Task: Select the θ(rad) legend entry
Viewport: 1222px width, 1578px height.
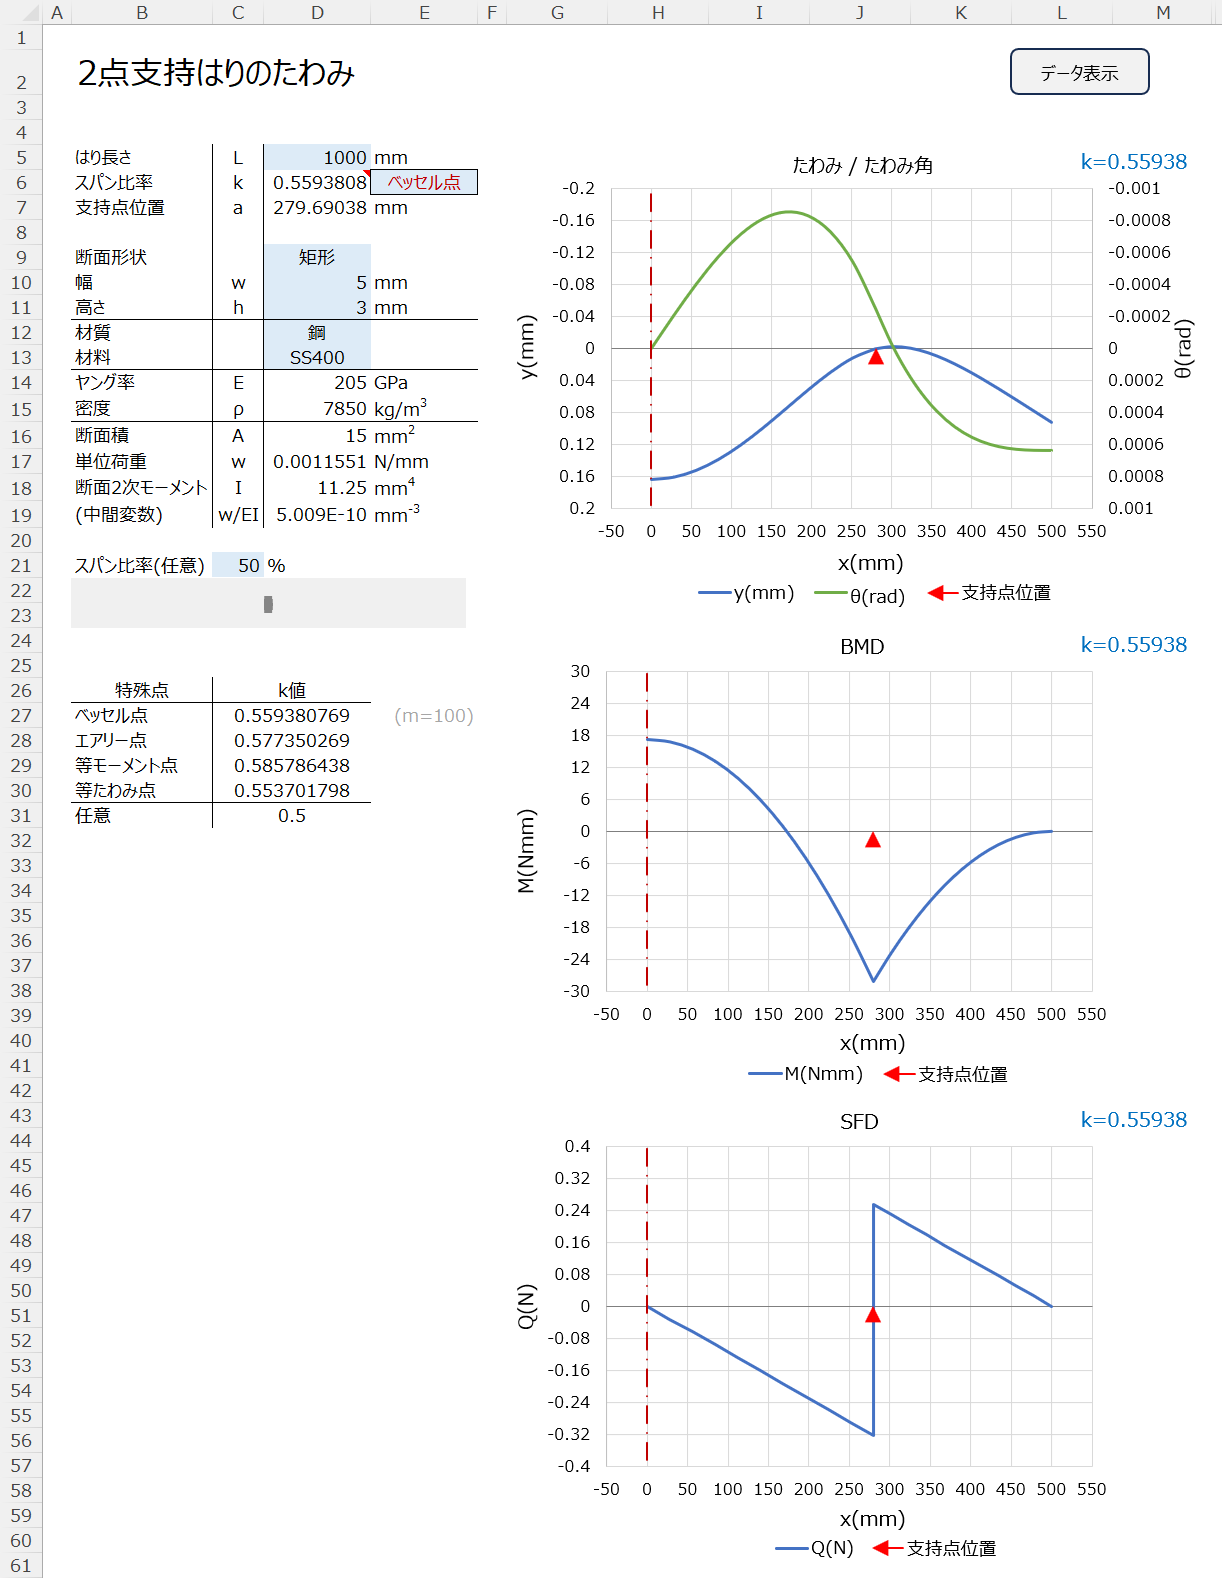Action: click(860, 595)
